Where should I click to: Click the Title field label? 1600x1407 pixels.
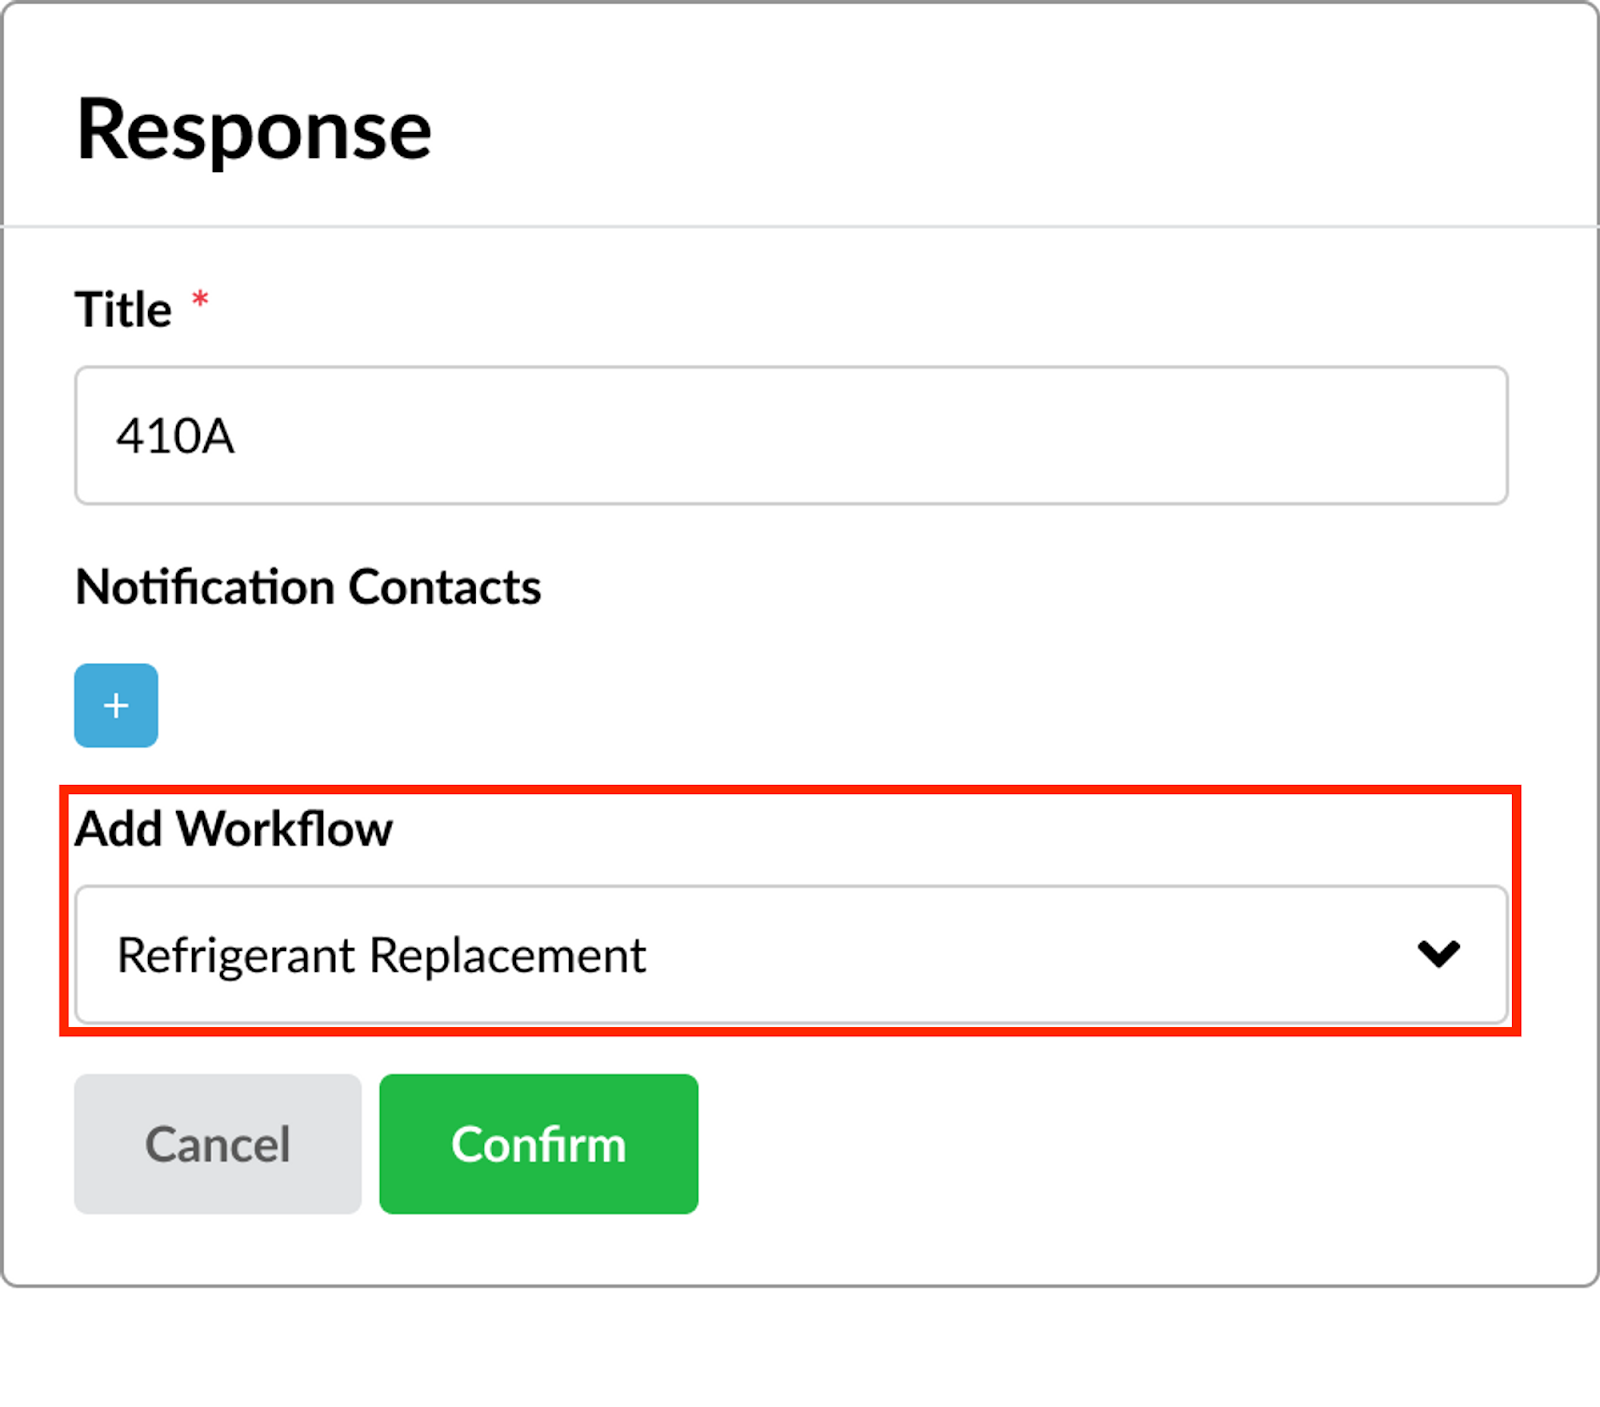[x=123, y=310]
